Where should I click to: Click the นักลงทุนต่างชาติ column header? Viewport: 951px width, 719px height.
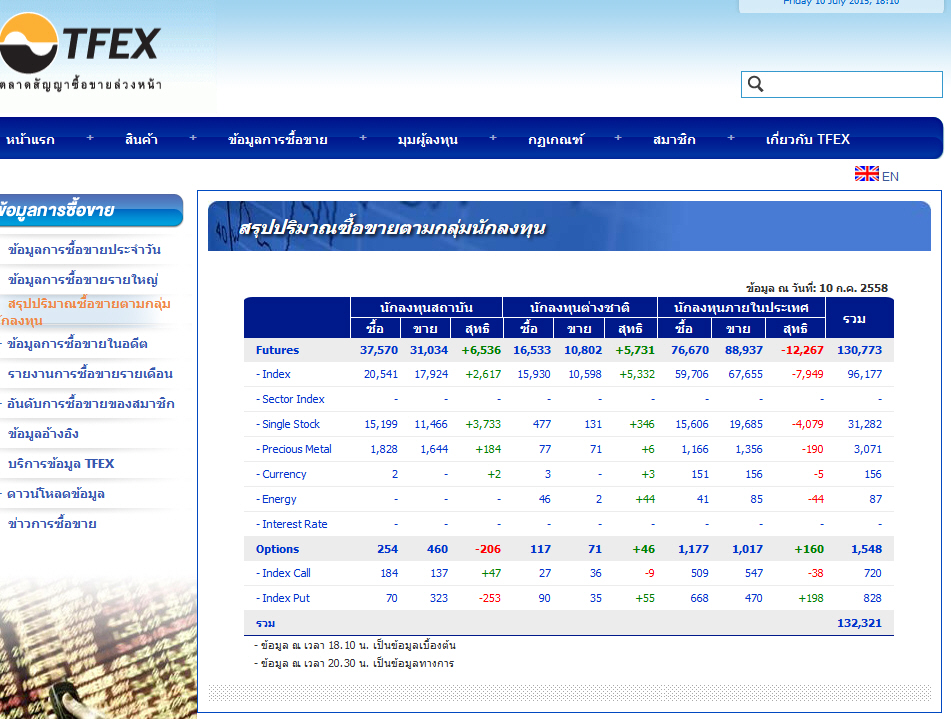[580, 308]
